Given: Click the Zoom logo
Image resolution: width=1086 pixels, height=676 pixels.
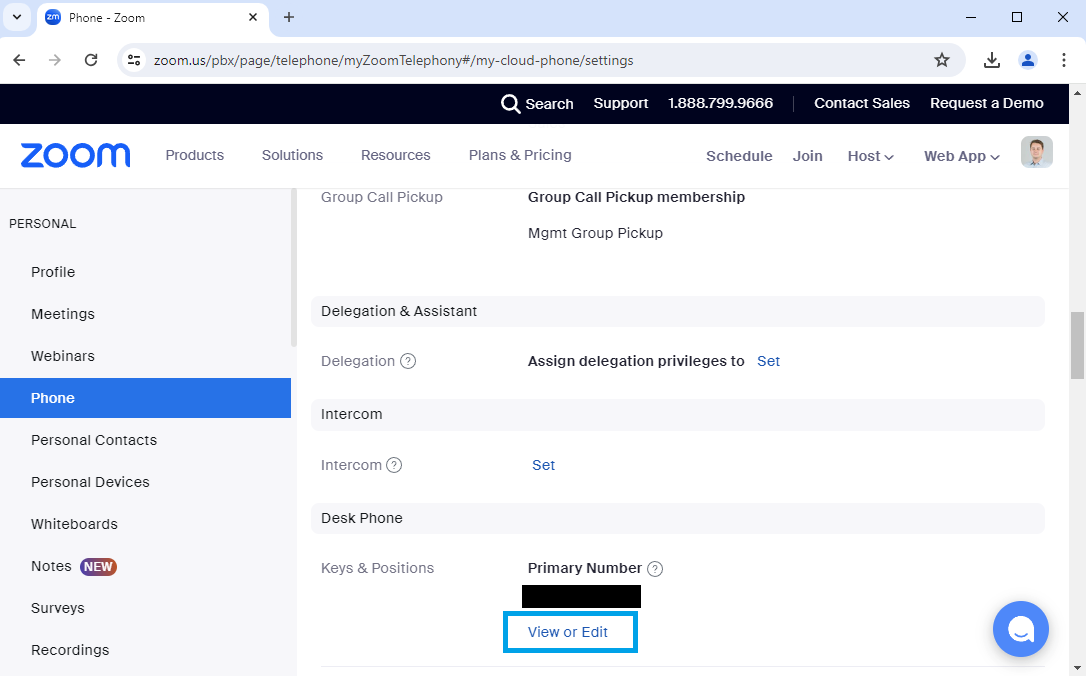Looking at the screenshot, I should click(75, 155).
